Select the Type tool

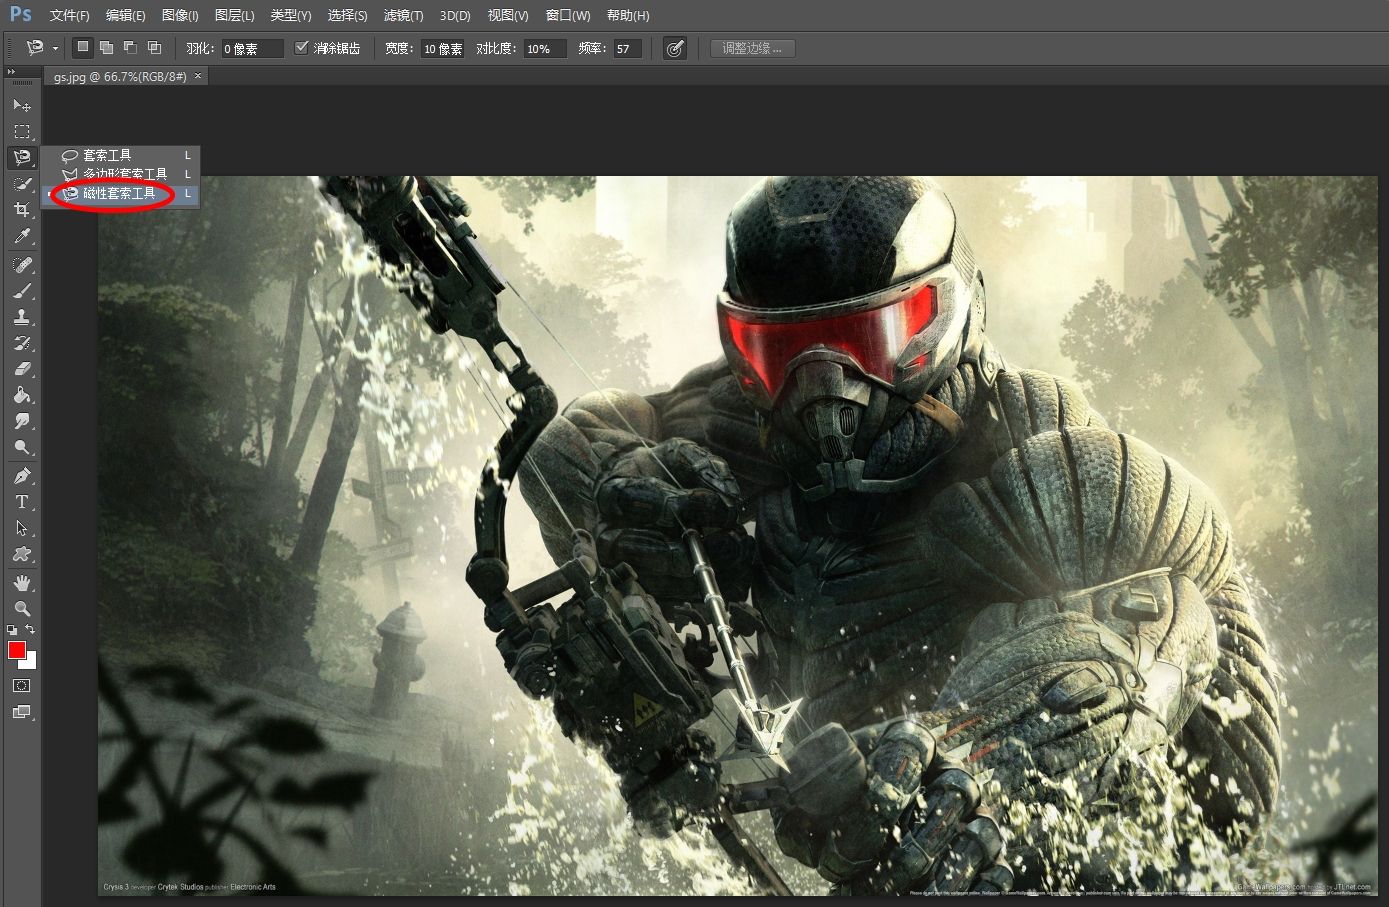[x=21, y=502]
